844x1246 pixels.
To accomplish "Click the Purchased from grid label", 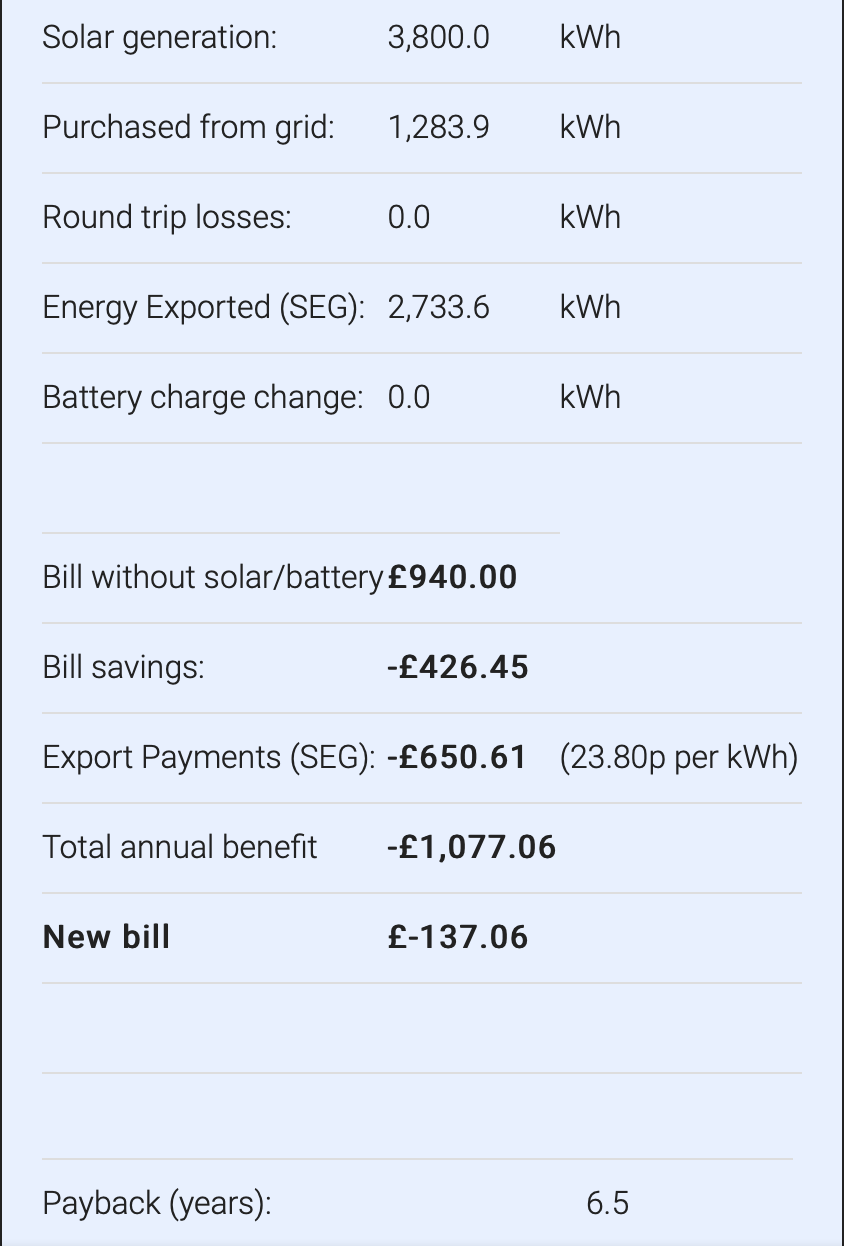I will click(189, 128).
